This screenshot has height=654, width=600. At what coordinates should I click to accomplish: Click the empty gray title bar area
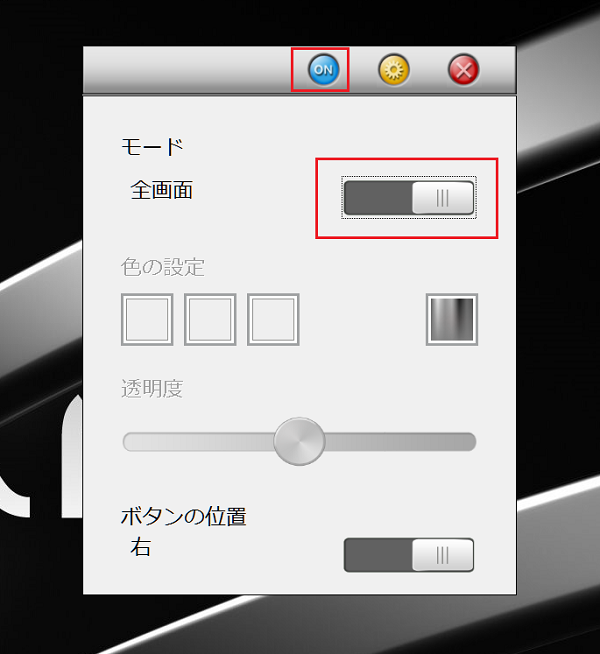[x=187, y=70]
